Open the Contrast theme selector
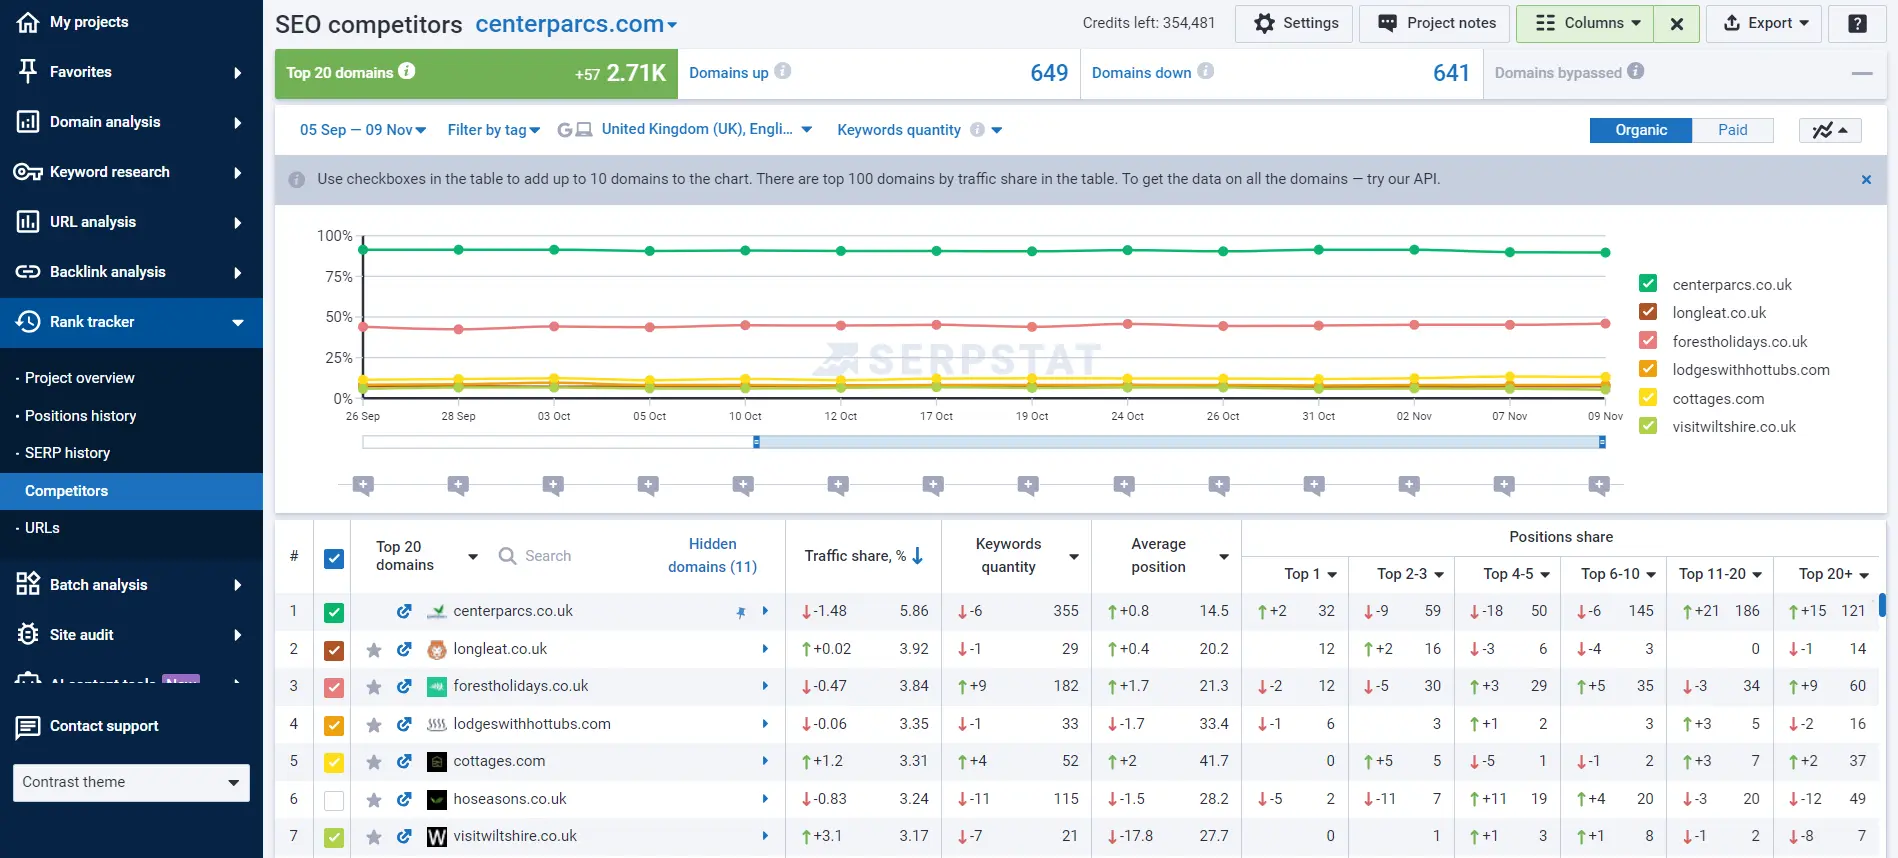The width and height of the screenshot is (1898, 858). click(x=131, y=782)
